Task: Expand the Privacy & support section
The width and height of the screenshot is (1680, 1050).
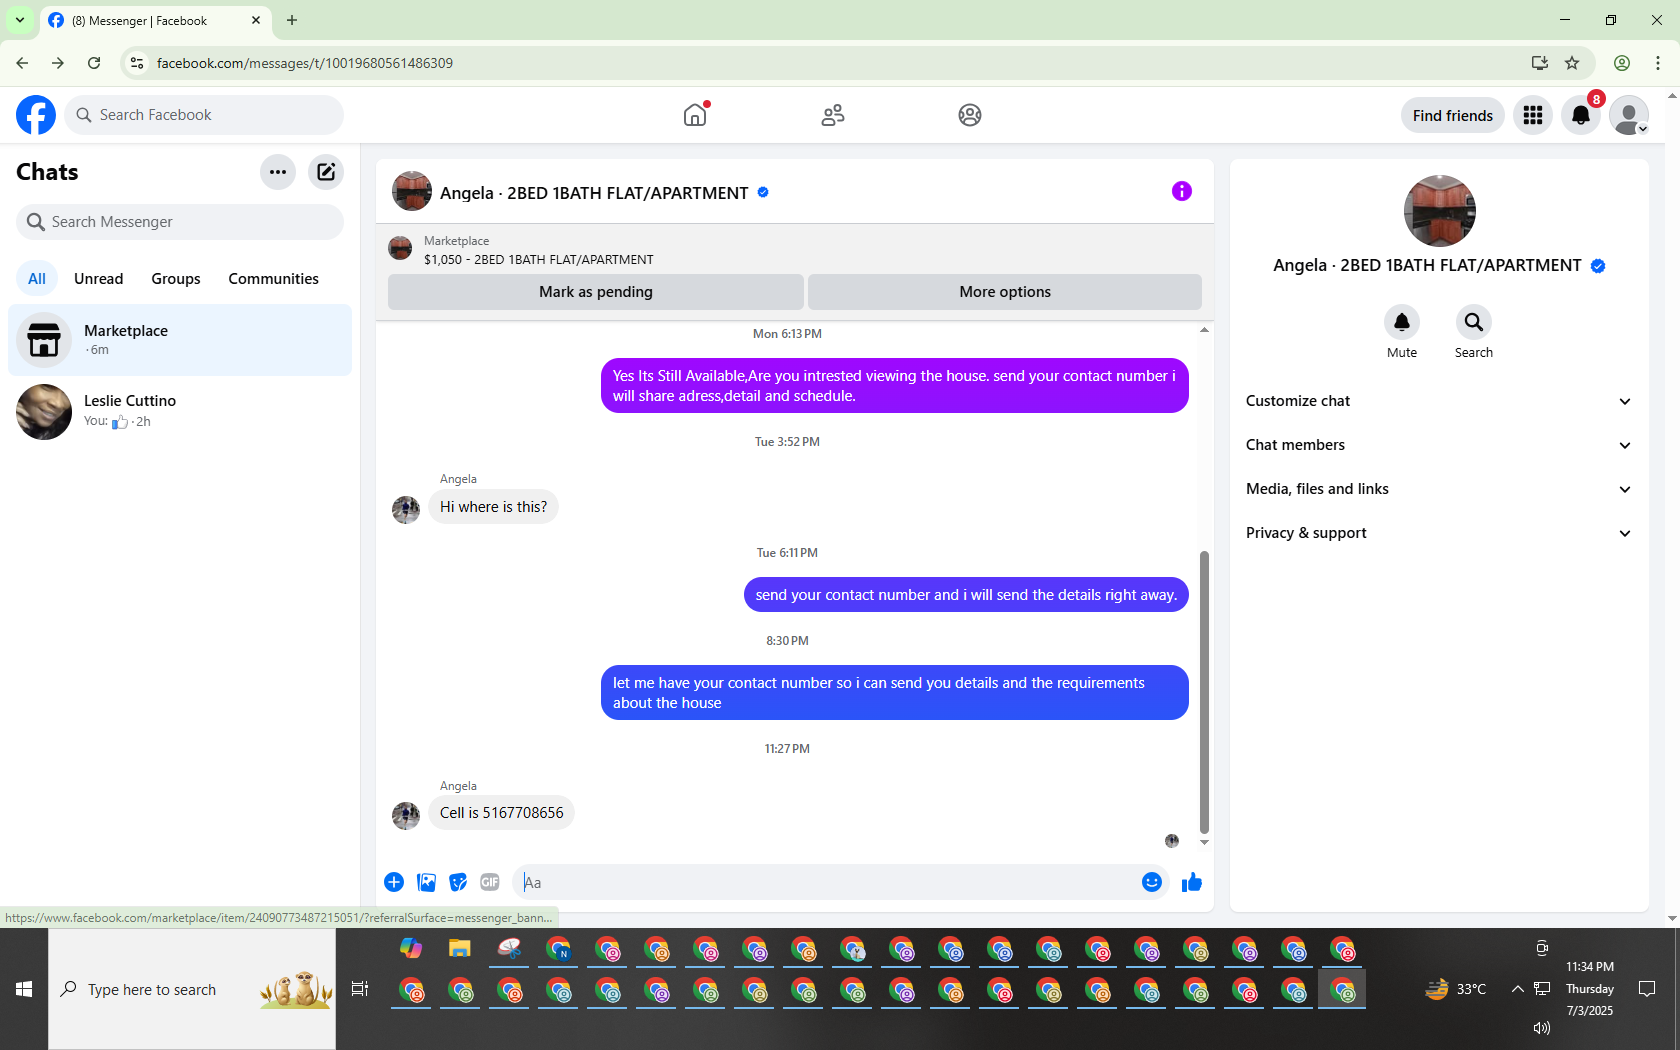Action: tap(1439, 533)
